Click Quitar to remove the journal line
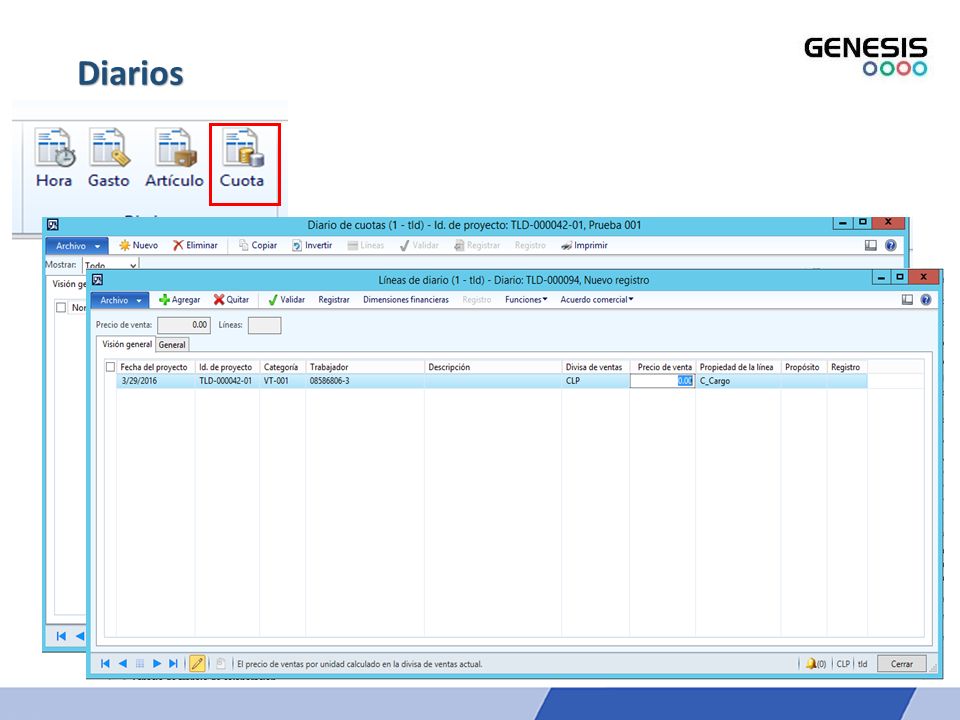960x720 pixels. pos(231,300)
